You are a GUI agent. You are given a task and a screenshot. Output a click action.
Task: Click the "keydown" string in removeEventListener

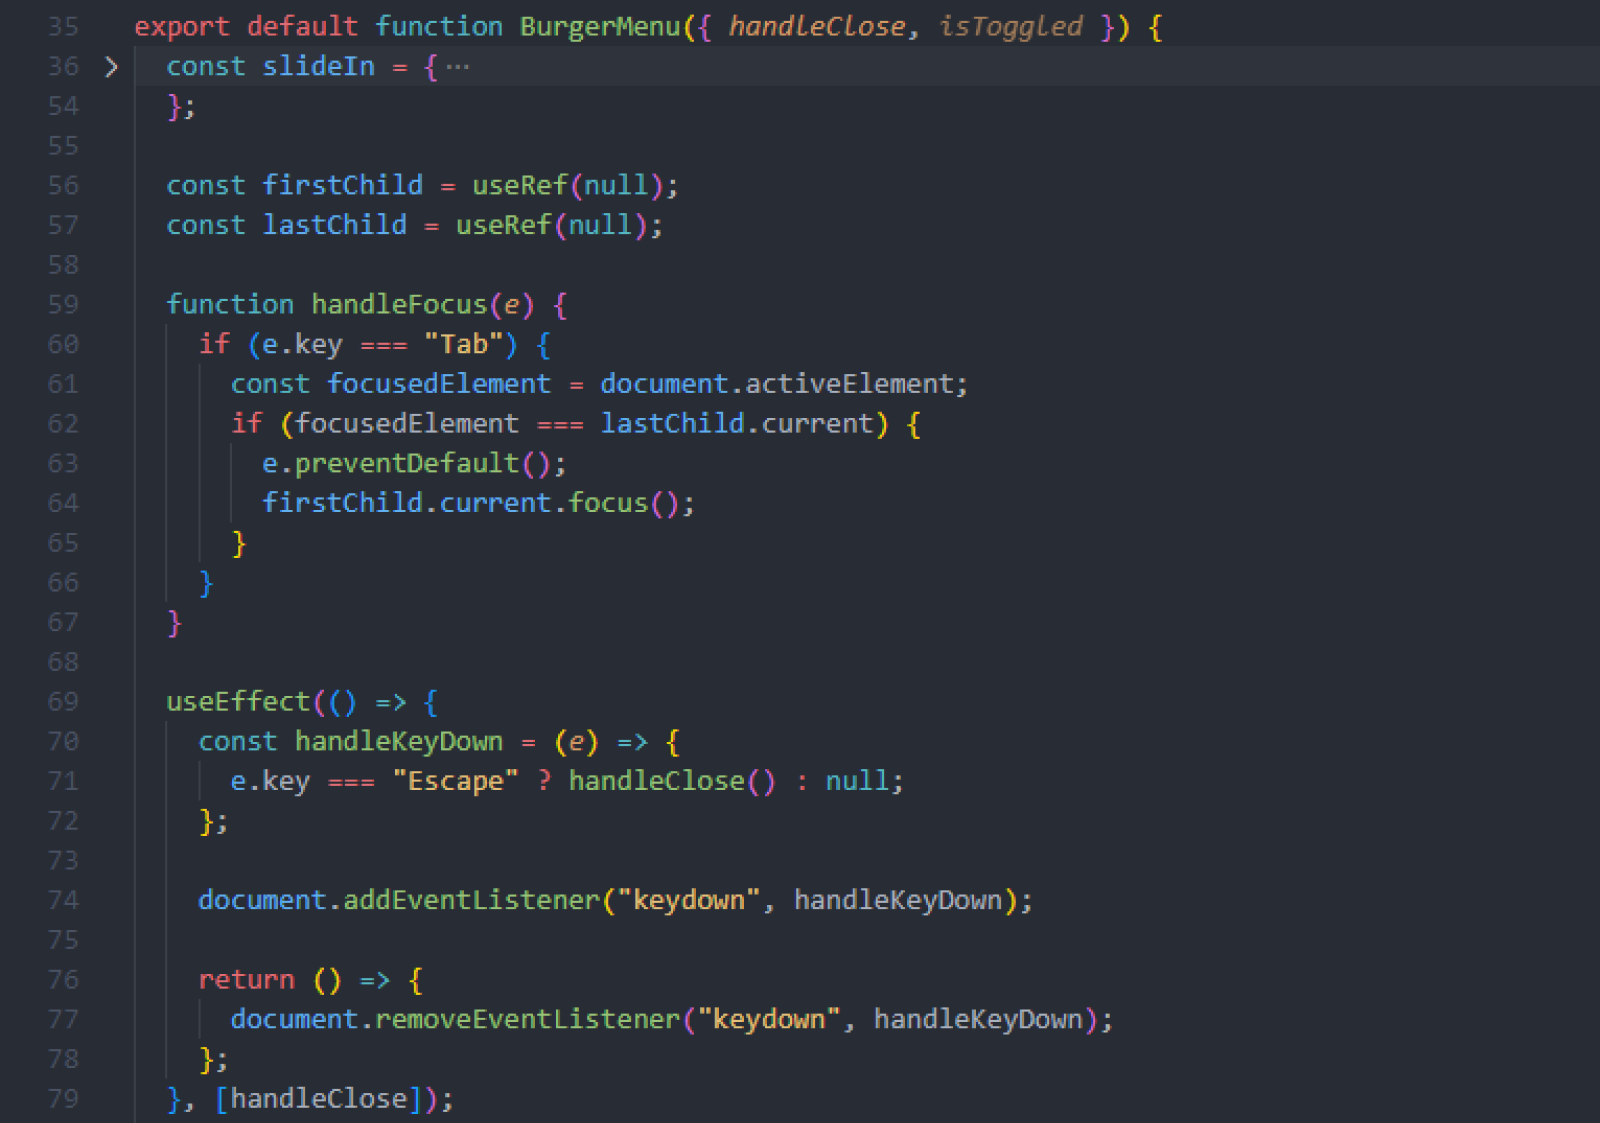(769, 1020)
